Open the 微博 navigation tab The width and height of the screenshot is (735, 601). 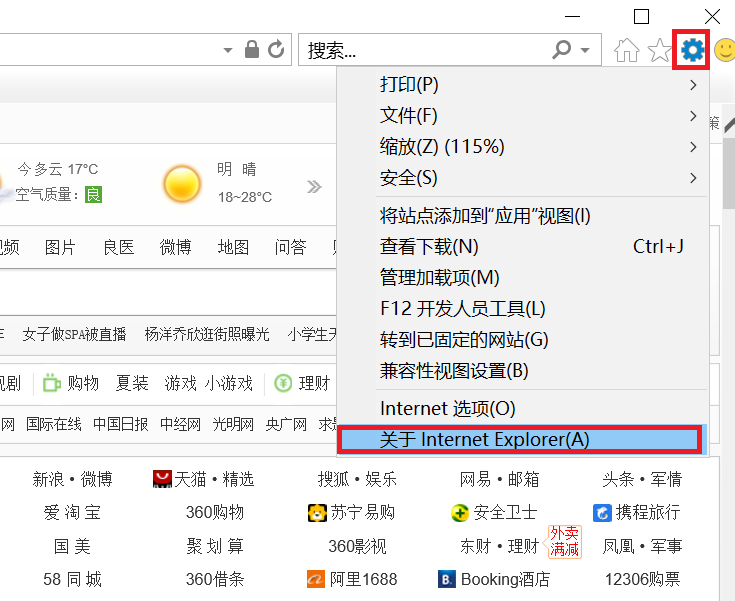175,247
